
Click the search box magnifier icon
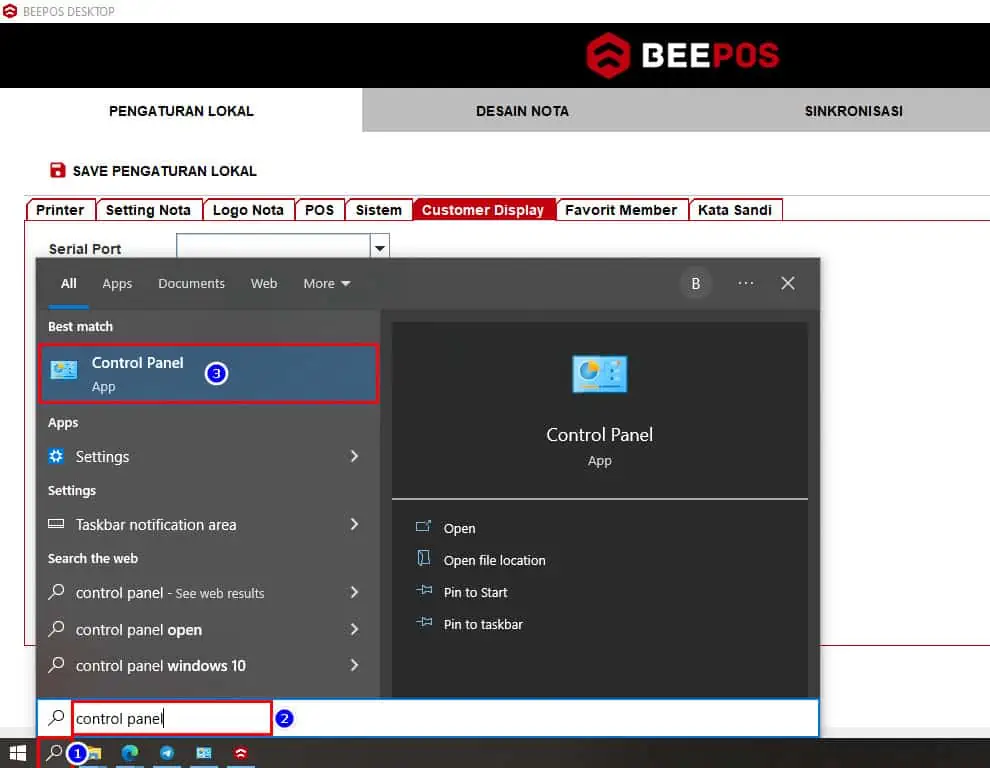coord(56,717)
